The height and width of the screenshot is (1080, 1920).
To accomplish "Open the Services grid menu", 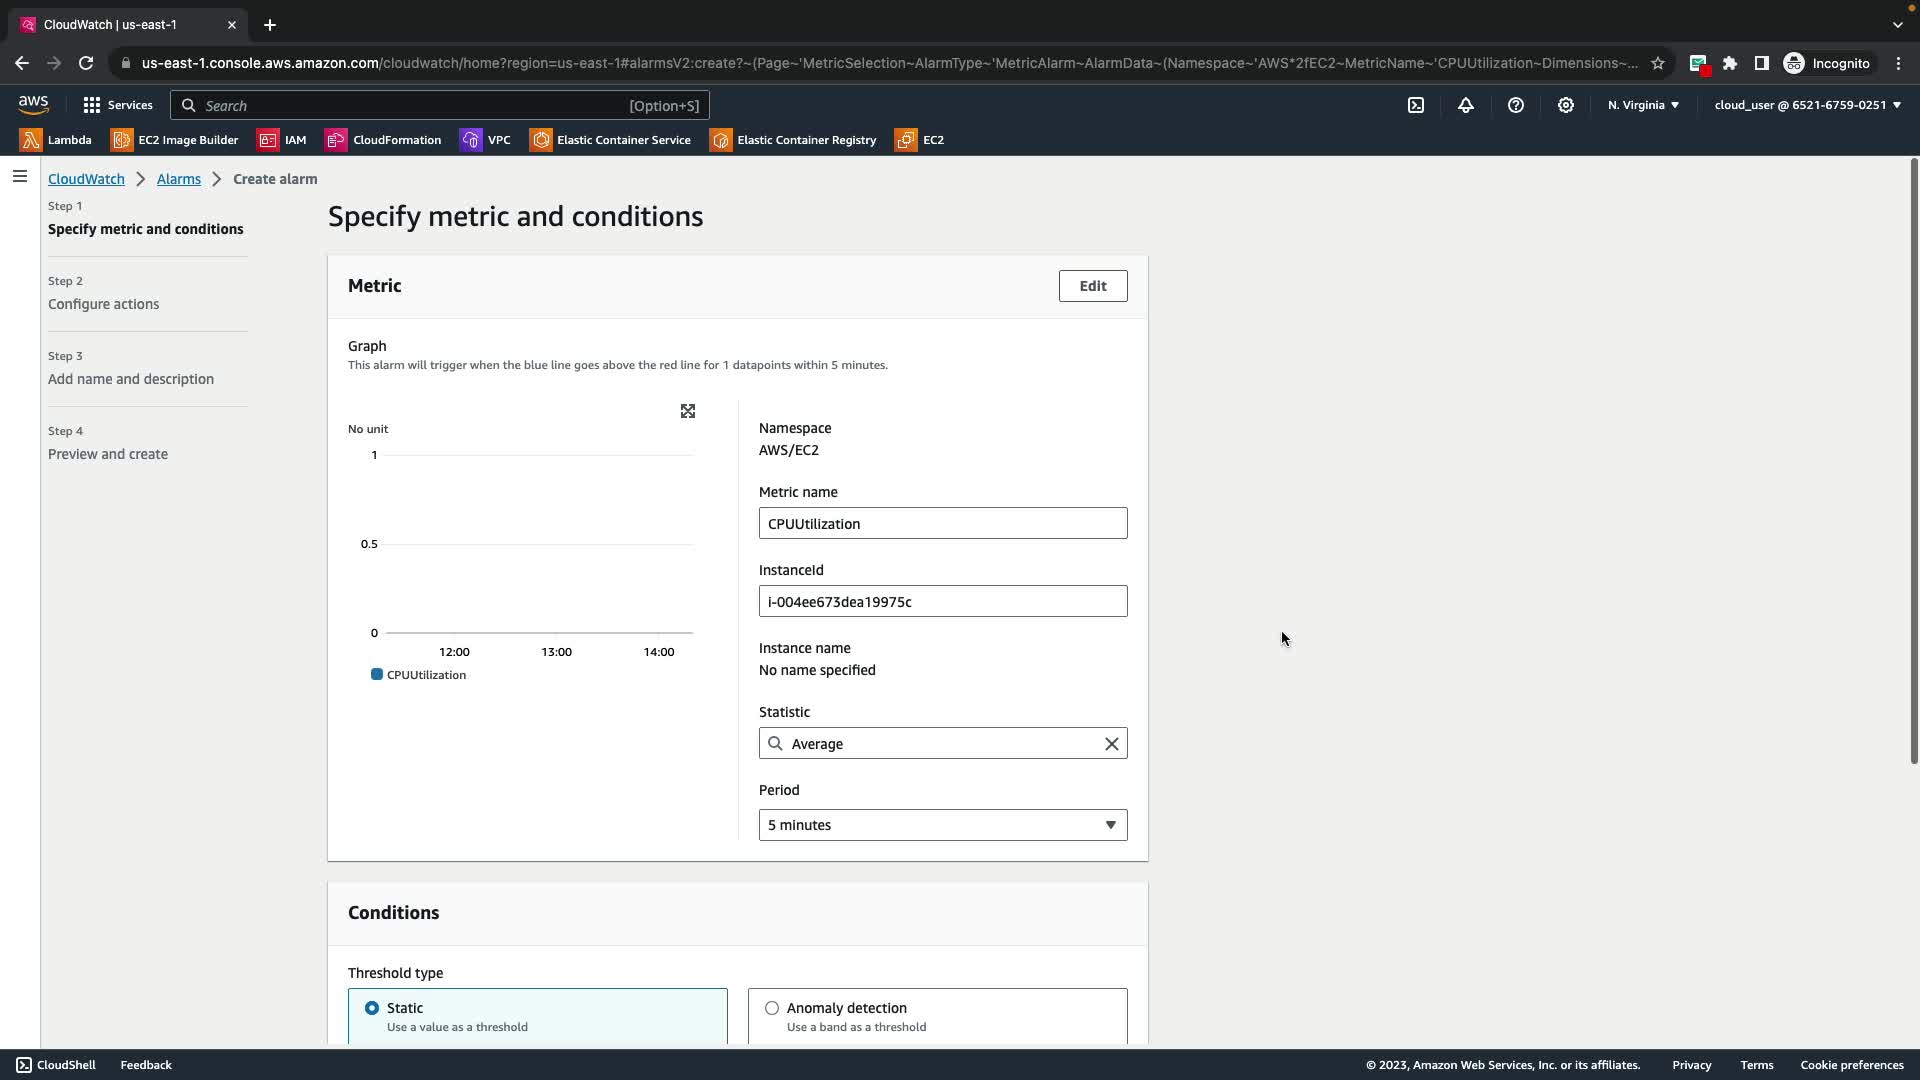I will pyautogui.click(x=118, y=105).
